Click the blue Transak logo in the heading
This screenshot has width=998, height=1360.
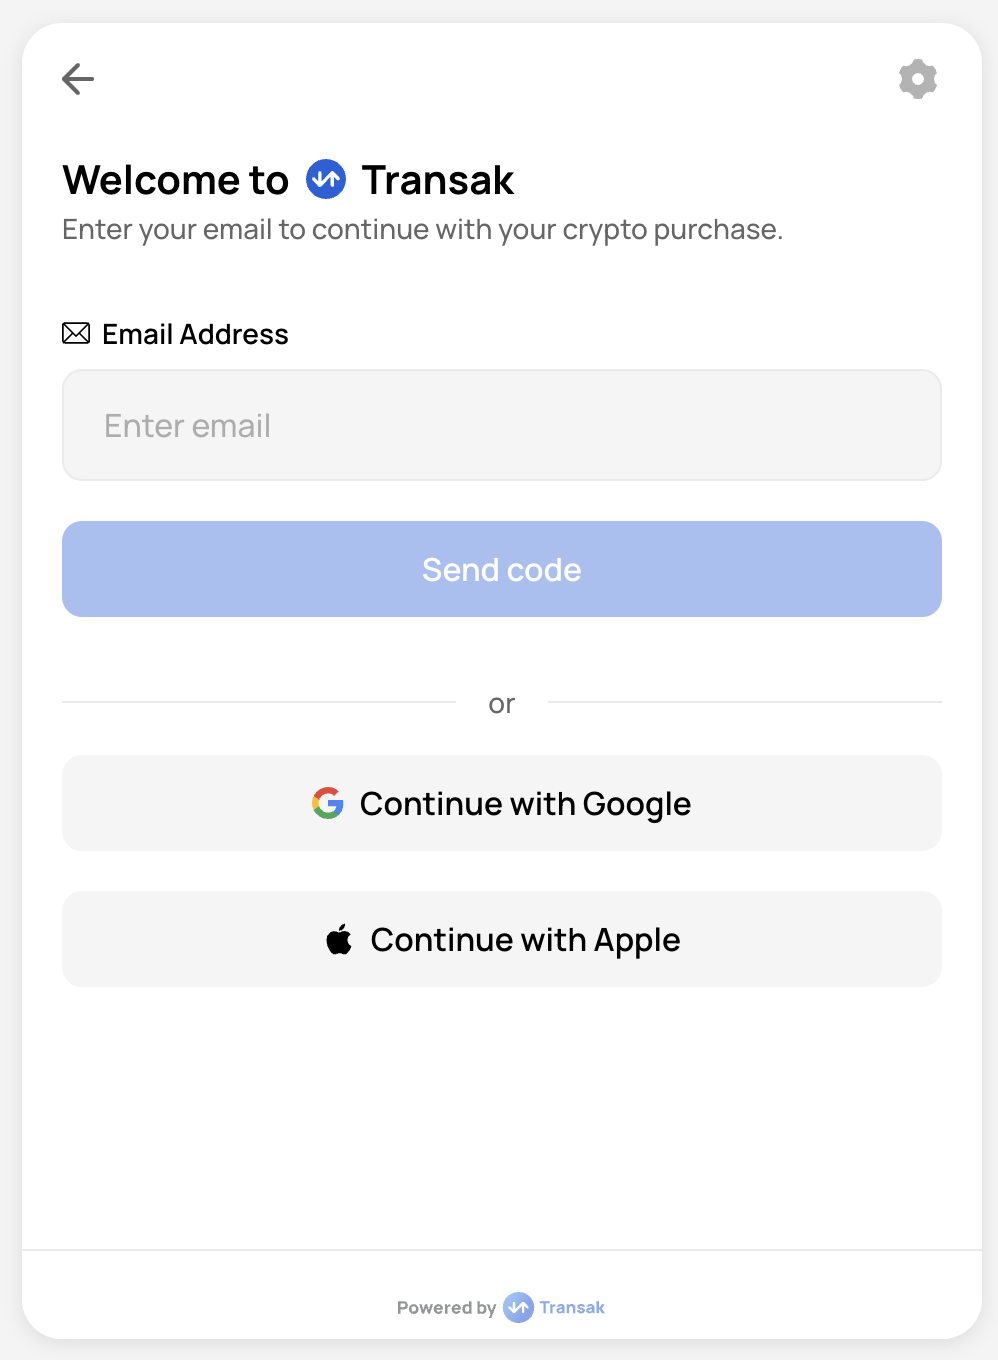click(x=326, y=180)
